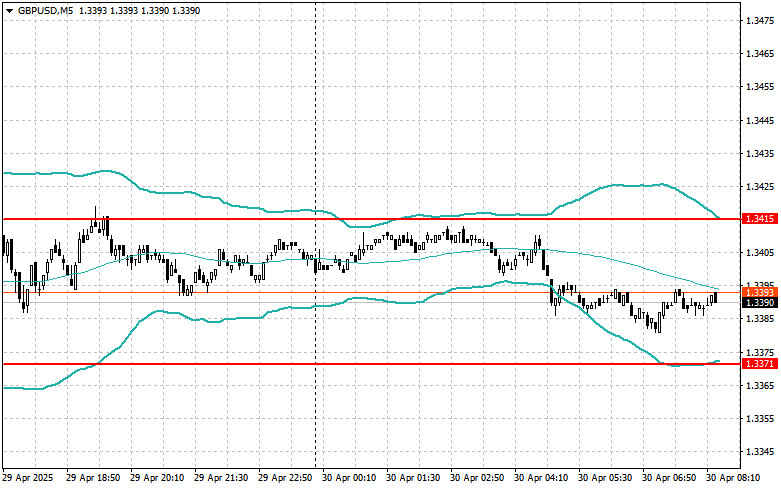Click the 1.3415 red price label
The image size is (781, 489).
(760, 219)
